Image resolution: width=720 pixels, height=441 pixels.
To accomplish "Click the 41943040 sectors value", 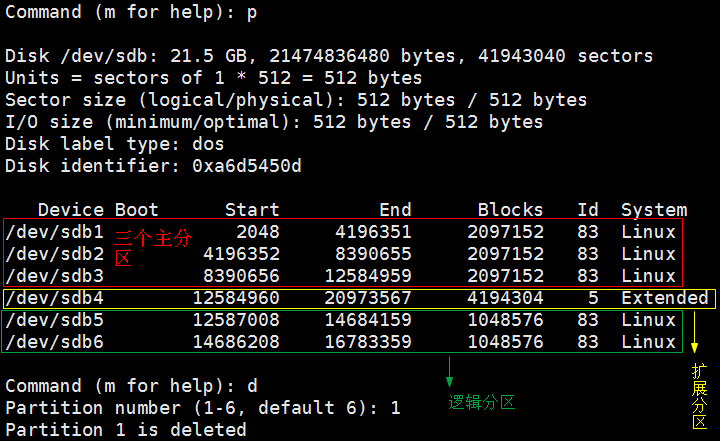I will 566,56.
